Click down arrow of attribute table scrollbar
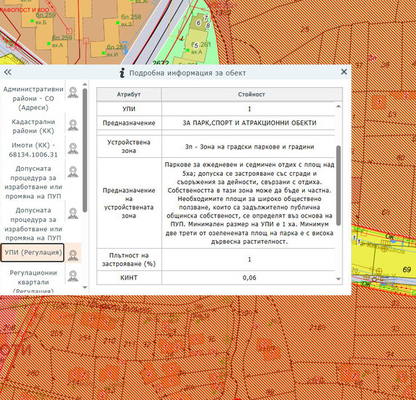The height and width of the screenshot is (400, 416). (339, 279)
